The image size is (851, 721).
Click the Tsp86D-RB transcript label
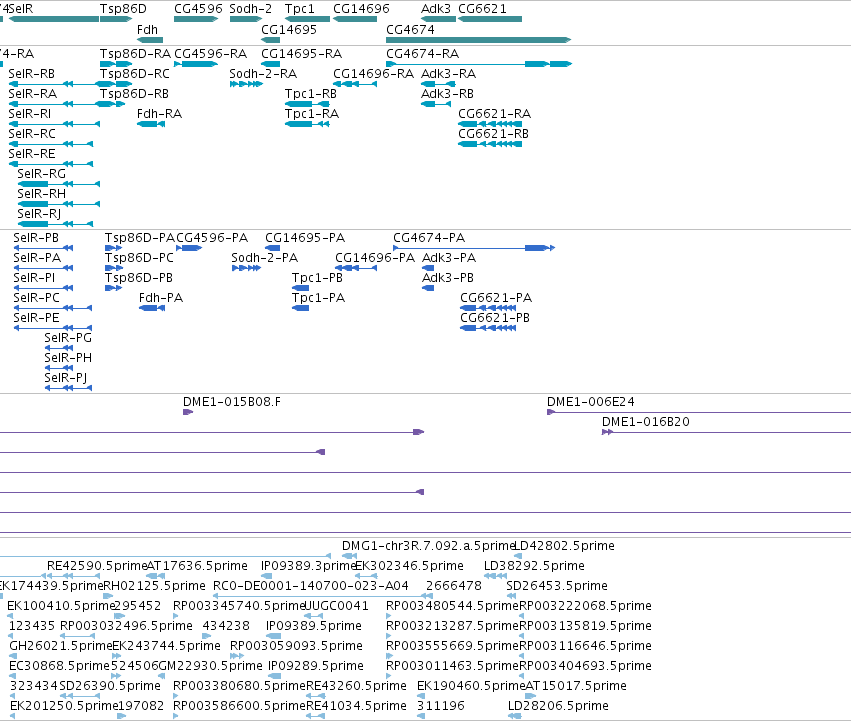134,94
